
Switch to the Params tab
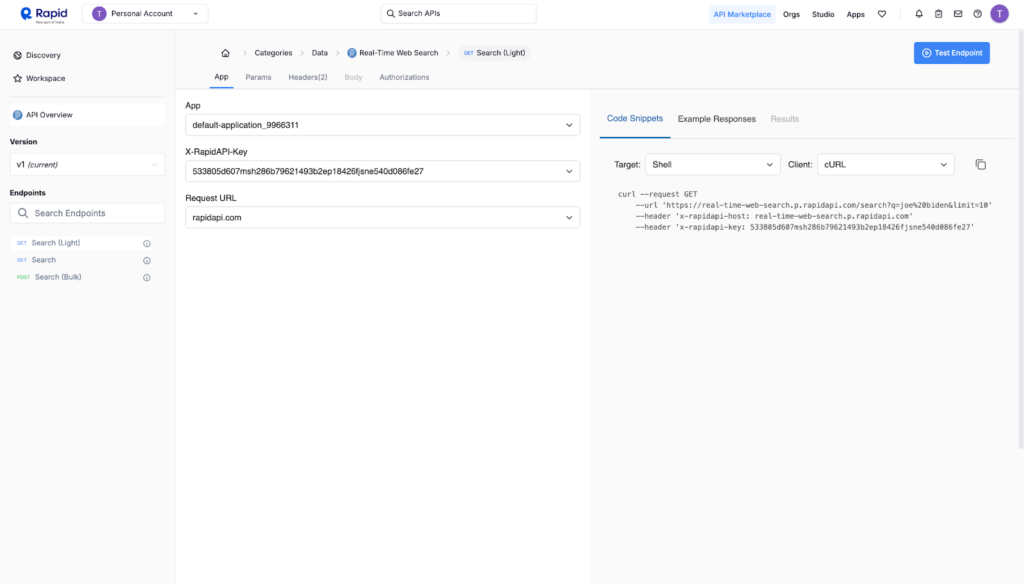coord(258,77)
